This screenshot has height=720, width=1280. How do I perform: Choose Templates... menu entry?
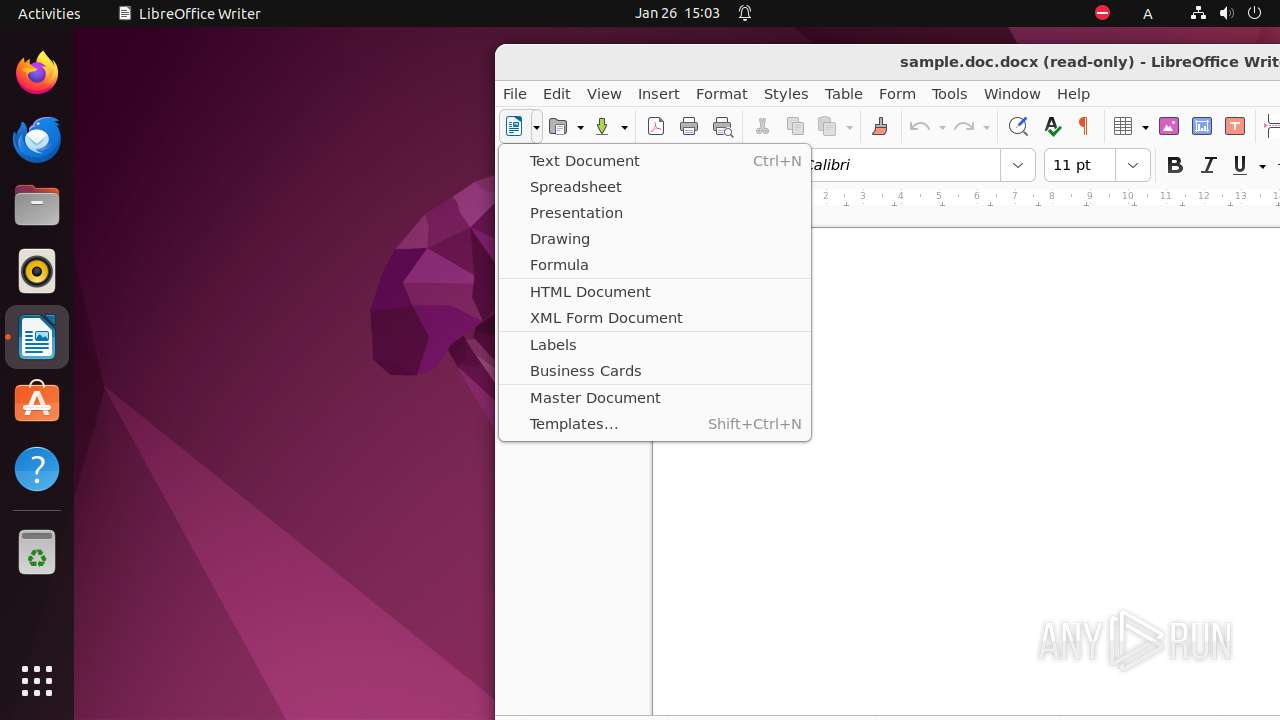click(x=654, y=423)
